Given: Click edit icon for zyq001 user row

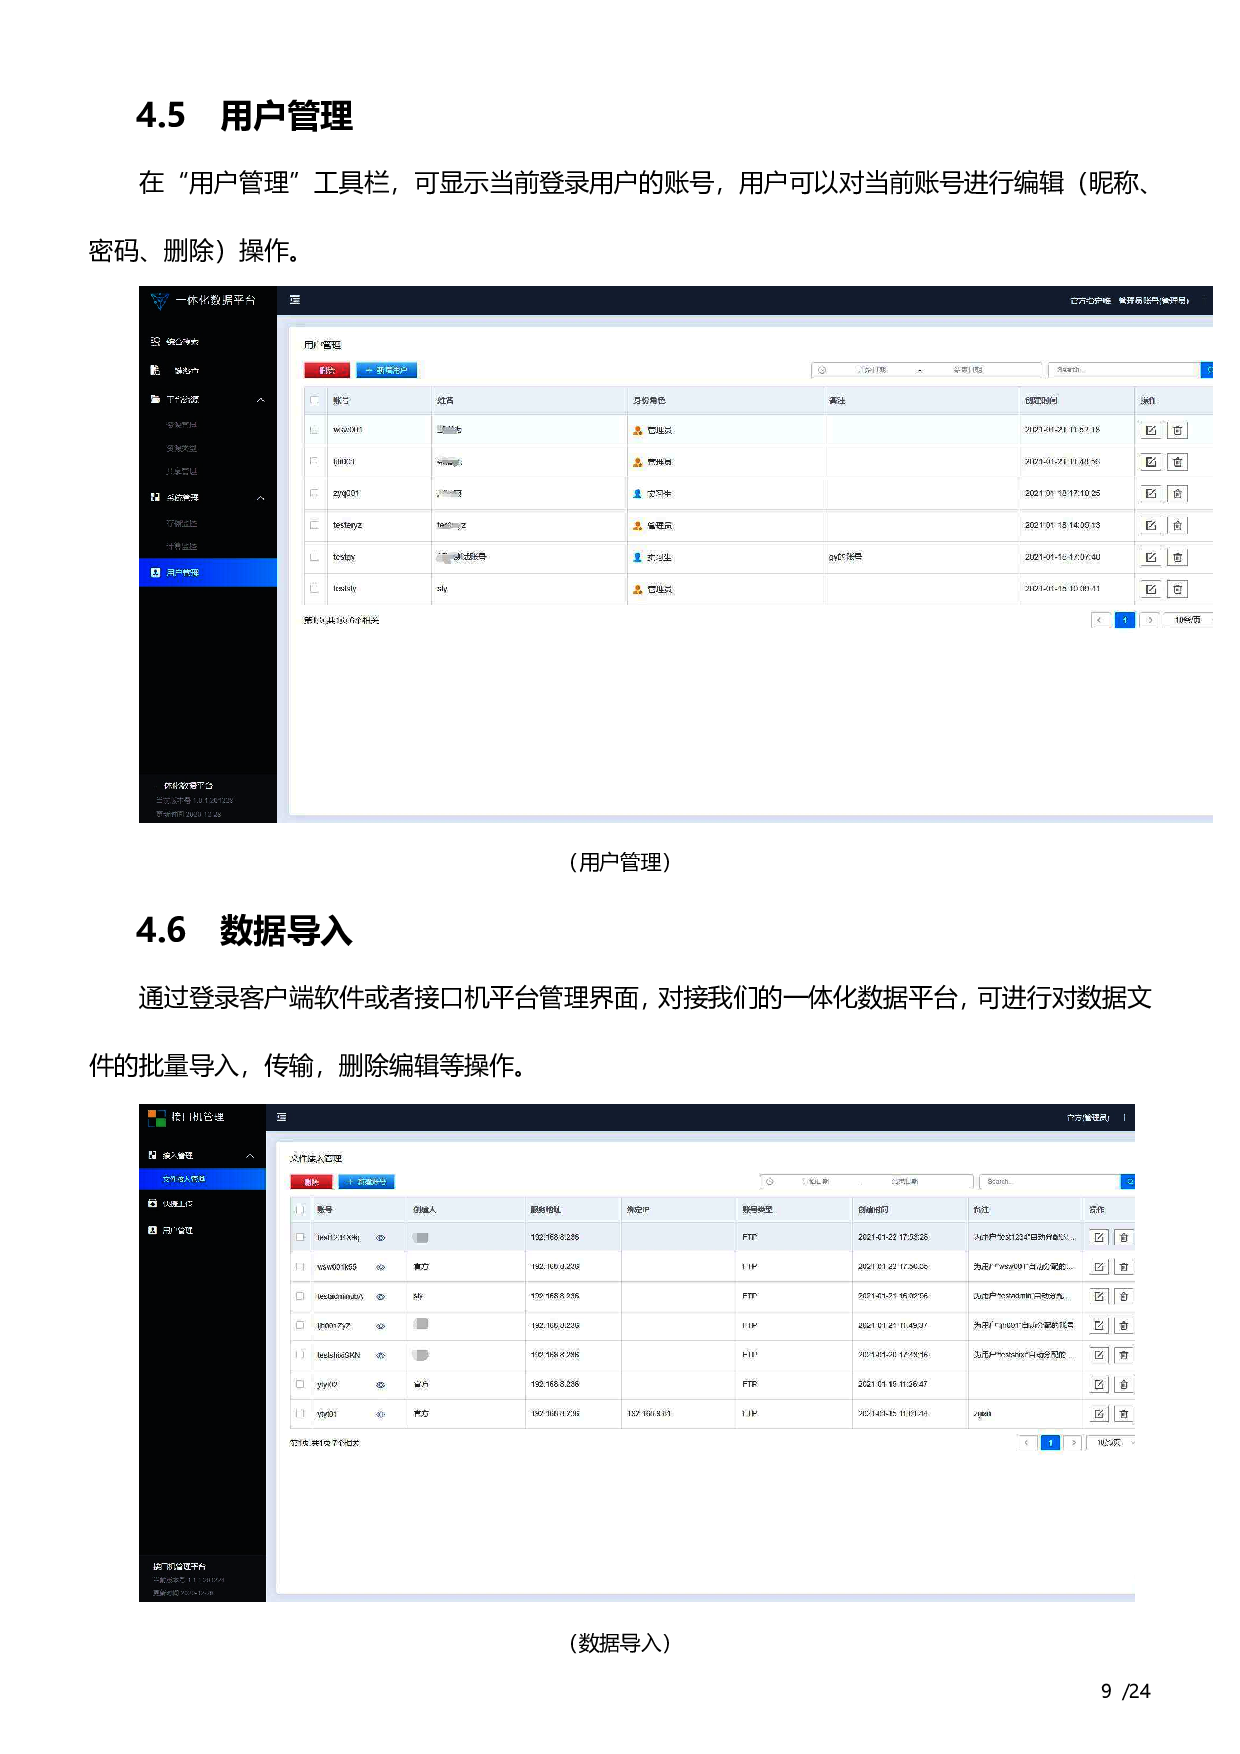Looking at the screenshot, I should pyautogui.click(x=1150, y=494).
